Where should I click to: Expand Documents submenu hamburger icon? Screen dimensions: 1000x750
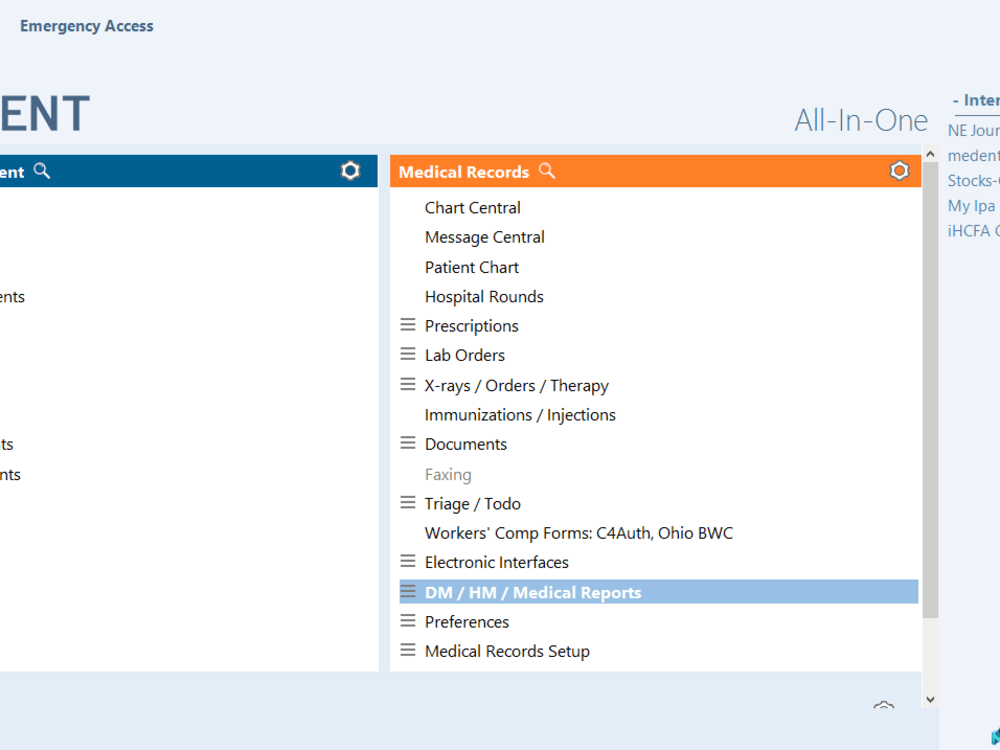pos(408,443)
